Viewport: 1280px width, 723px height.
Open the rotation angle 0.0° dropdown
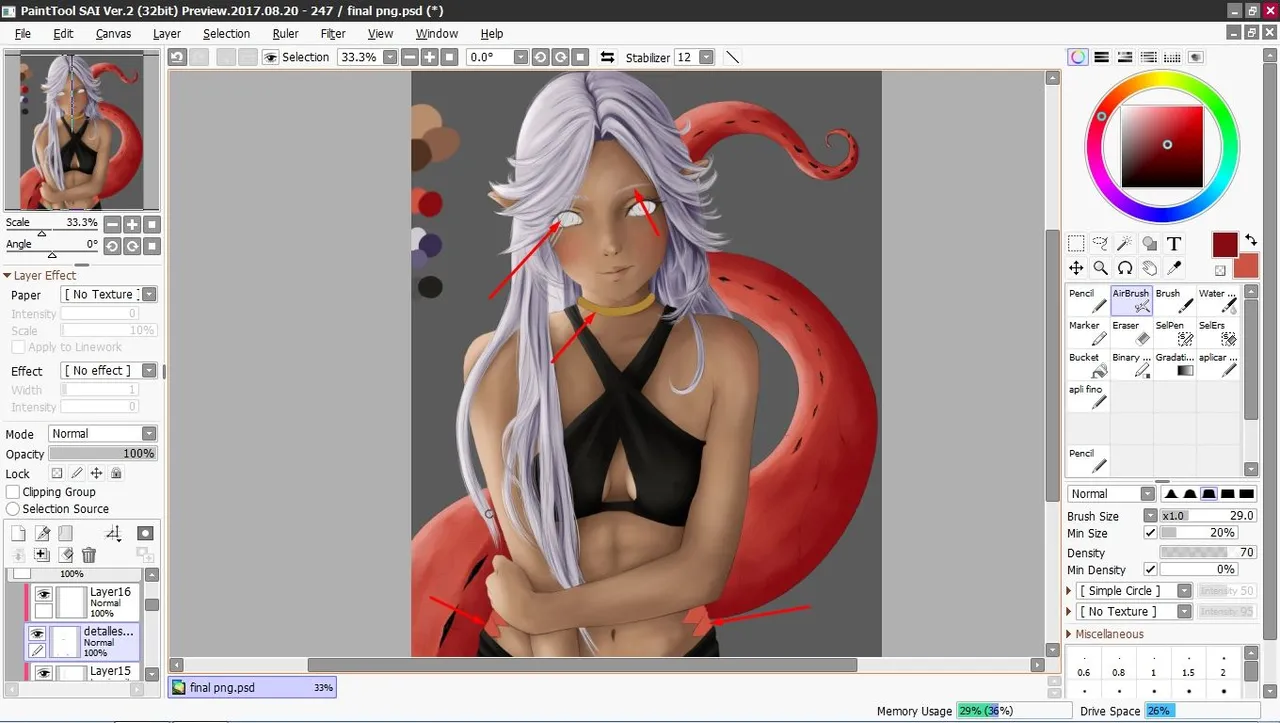tap(520, 57)
